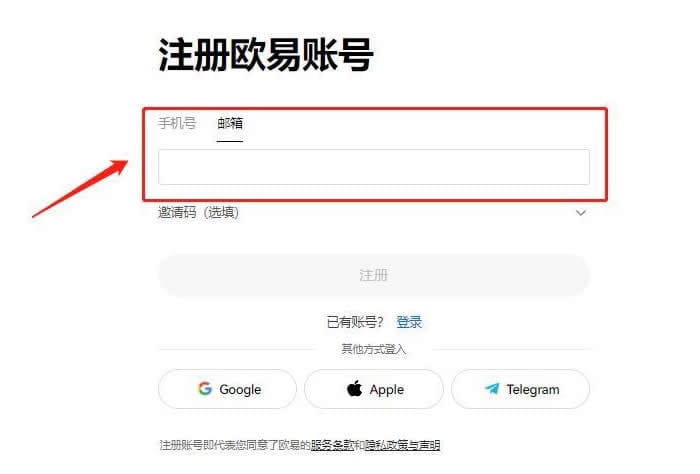This screenshot has width=700, height=474.
Task: Click the 注册 button
Action: coord(374,275)
